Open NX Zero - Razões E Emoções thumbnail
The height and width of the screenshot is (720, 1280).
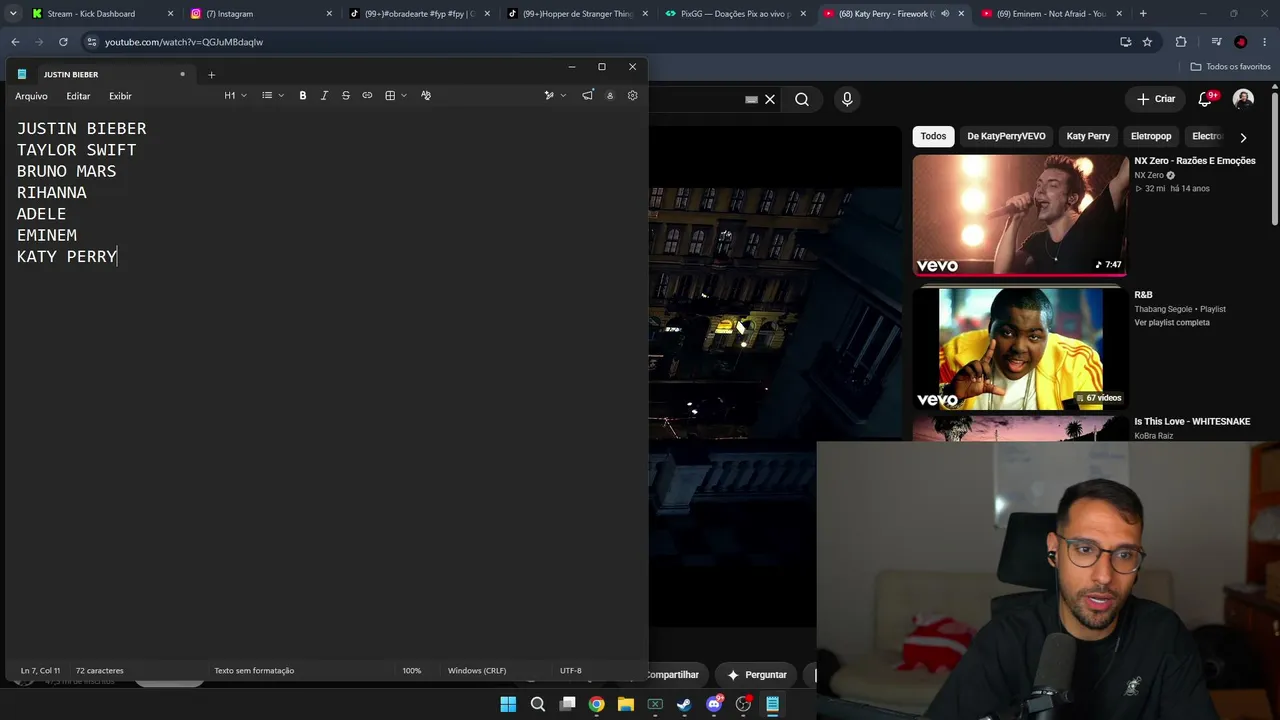(x=1020, y=215)
